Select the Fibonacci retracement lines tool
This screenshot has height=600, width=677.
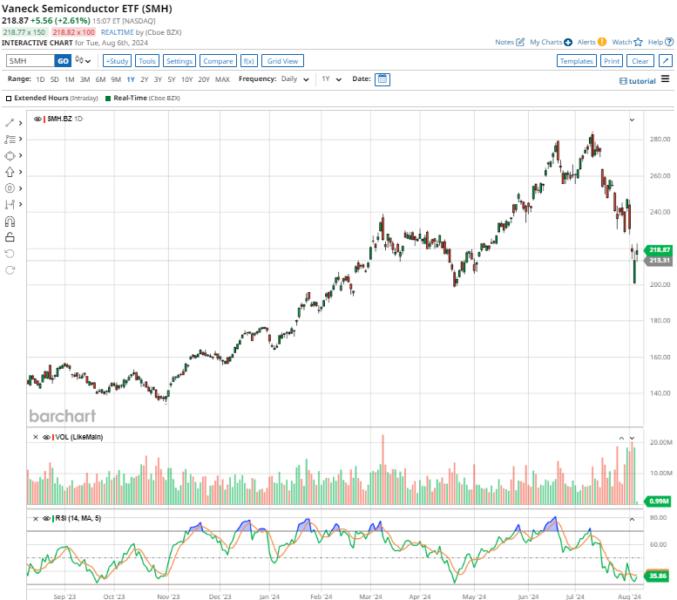[x=9, y=139]
